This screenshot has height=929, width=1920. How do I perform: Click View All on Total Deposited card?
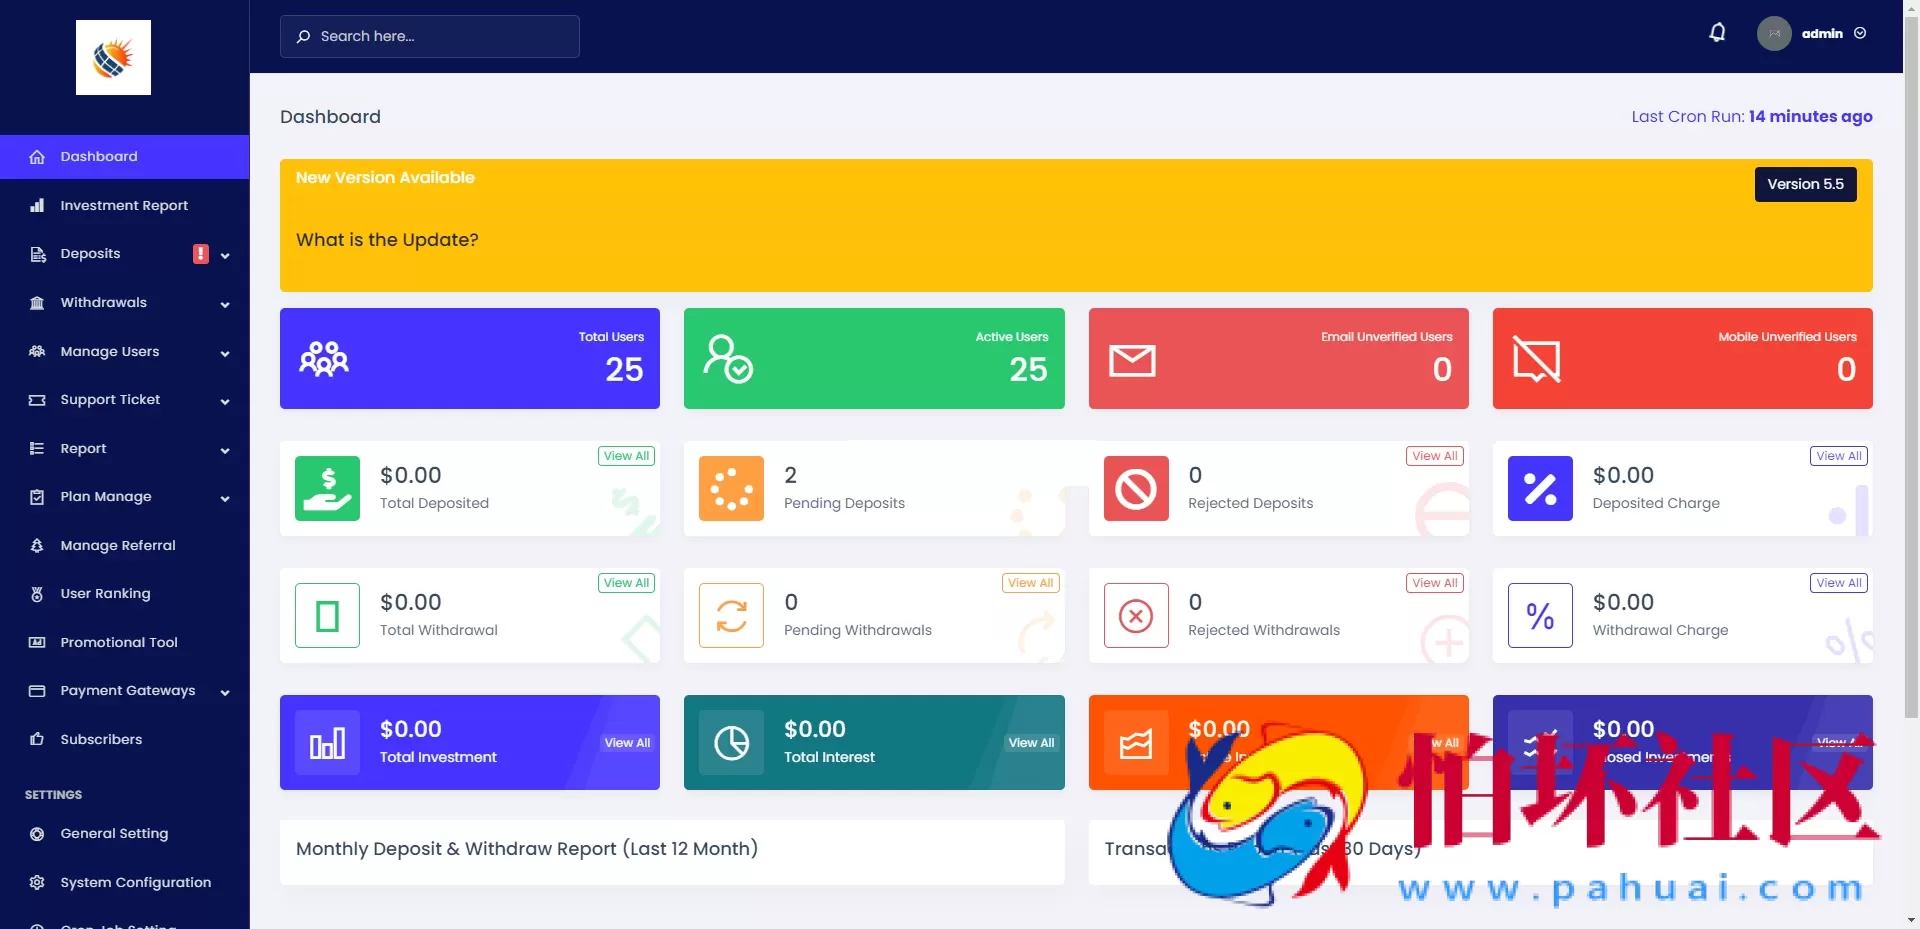pos(626,456)
